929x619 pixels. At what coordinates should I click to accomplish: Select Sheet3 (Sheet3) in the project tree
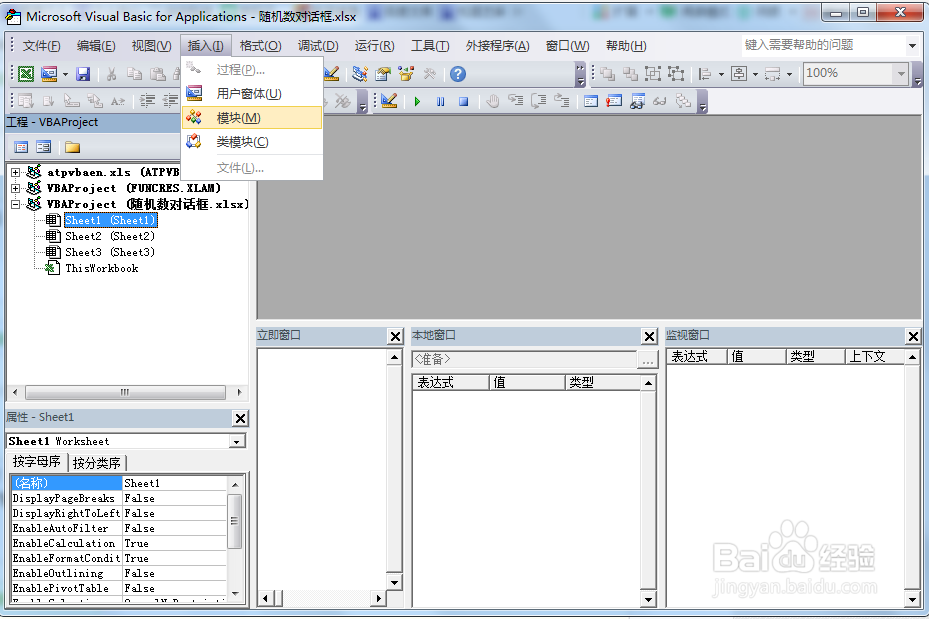(110, 252)
